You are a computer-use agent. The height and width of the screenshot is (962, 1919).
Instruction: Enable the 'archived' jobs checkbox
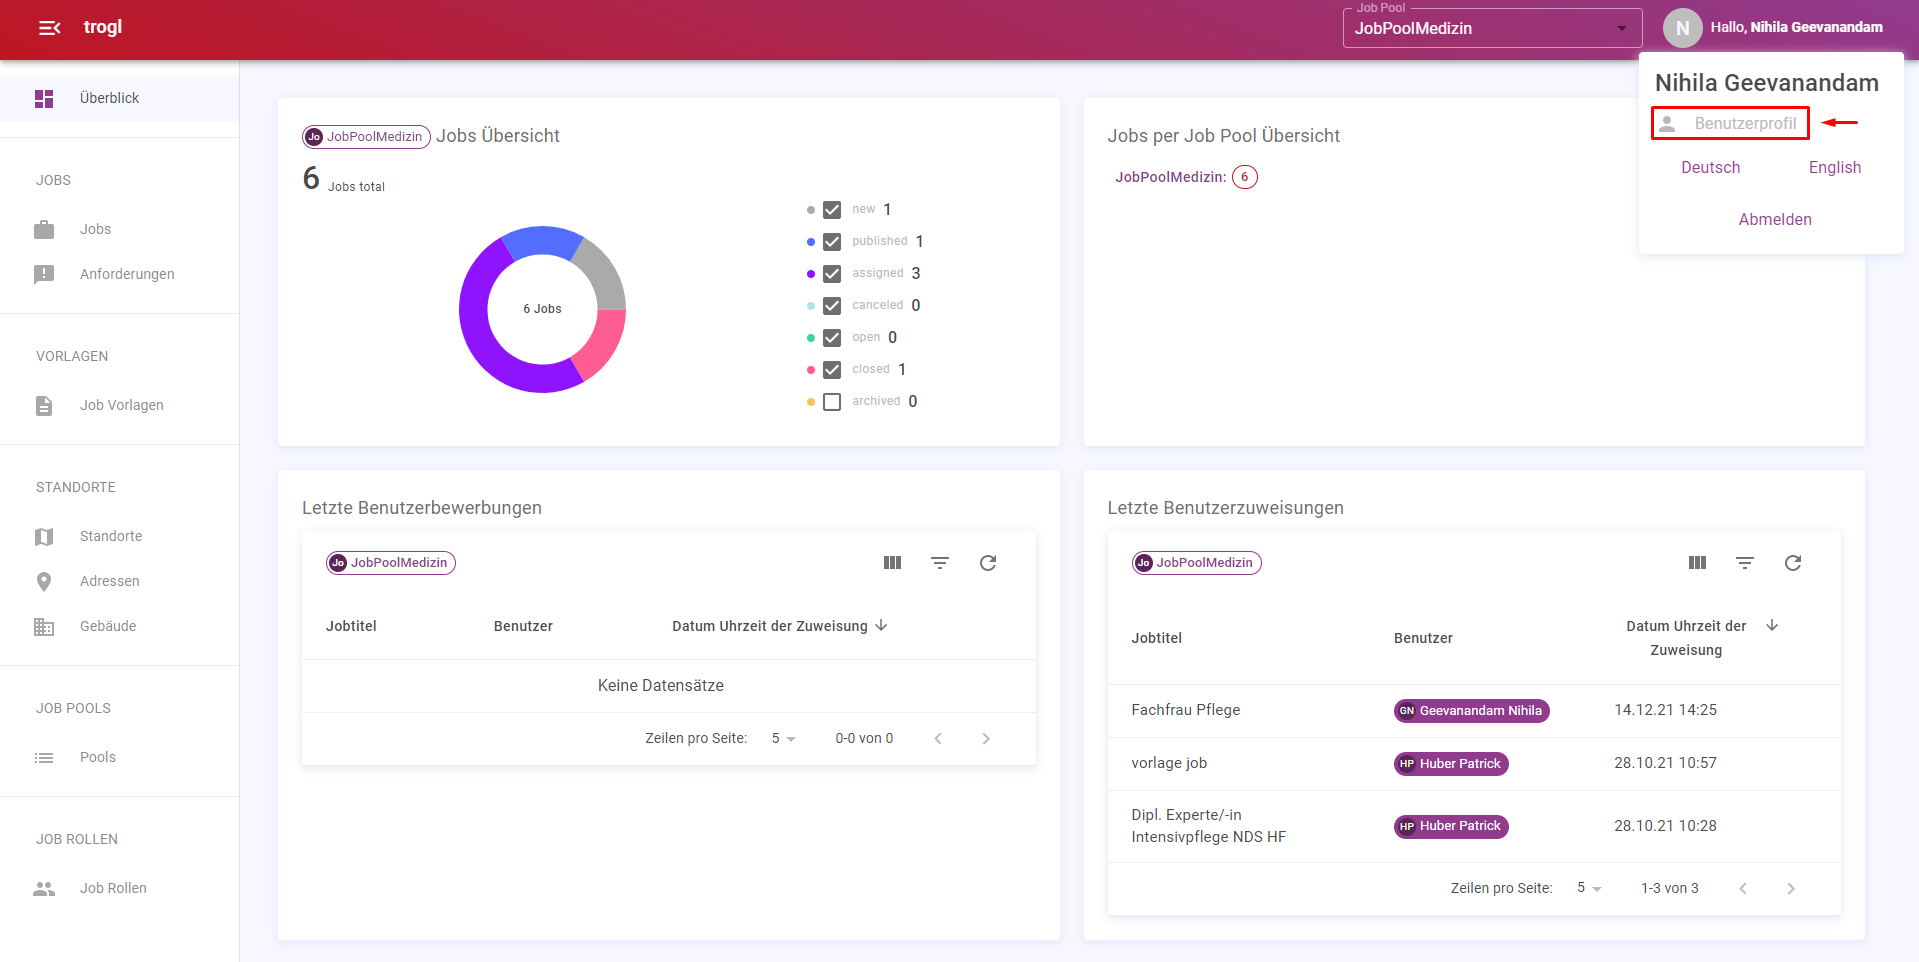pyautogui.click(x=832, y=402)
